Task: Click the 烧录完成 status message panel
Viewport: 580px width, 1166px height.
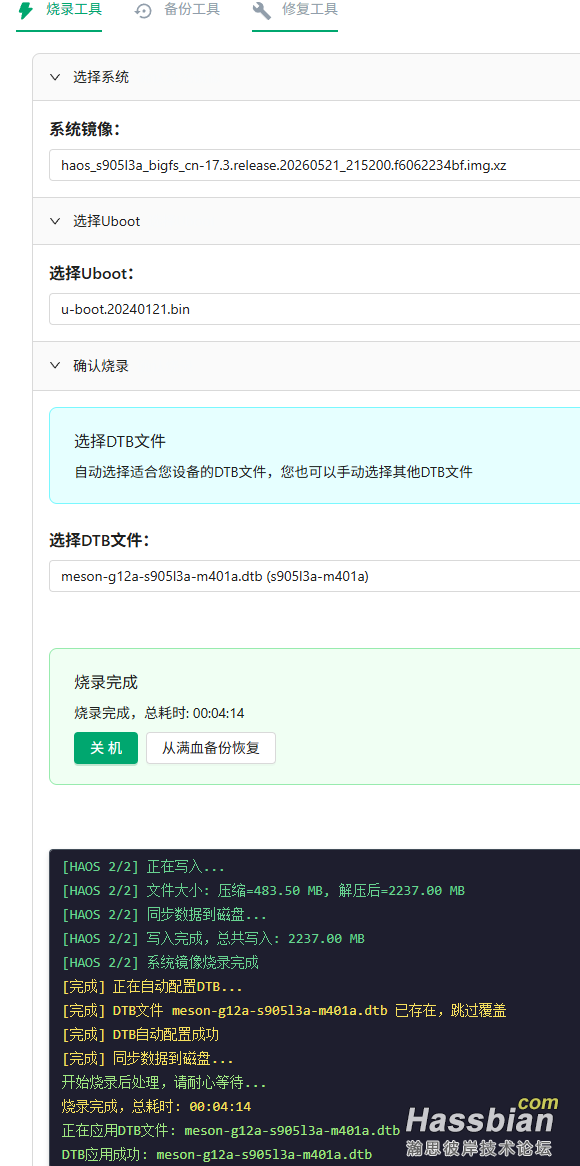Action: pyautogui.click(x=315, y=716)
